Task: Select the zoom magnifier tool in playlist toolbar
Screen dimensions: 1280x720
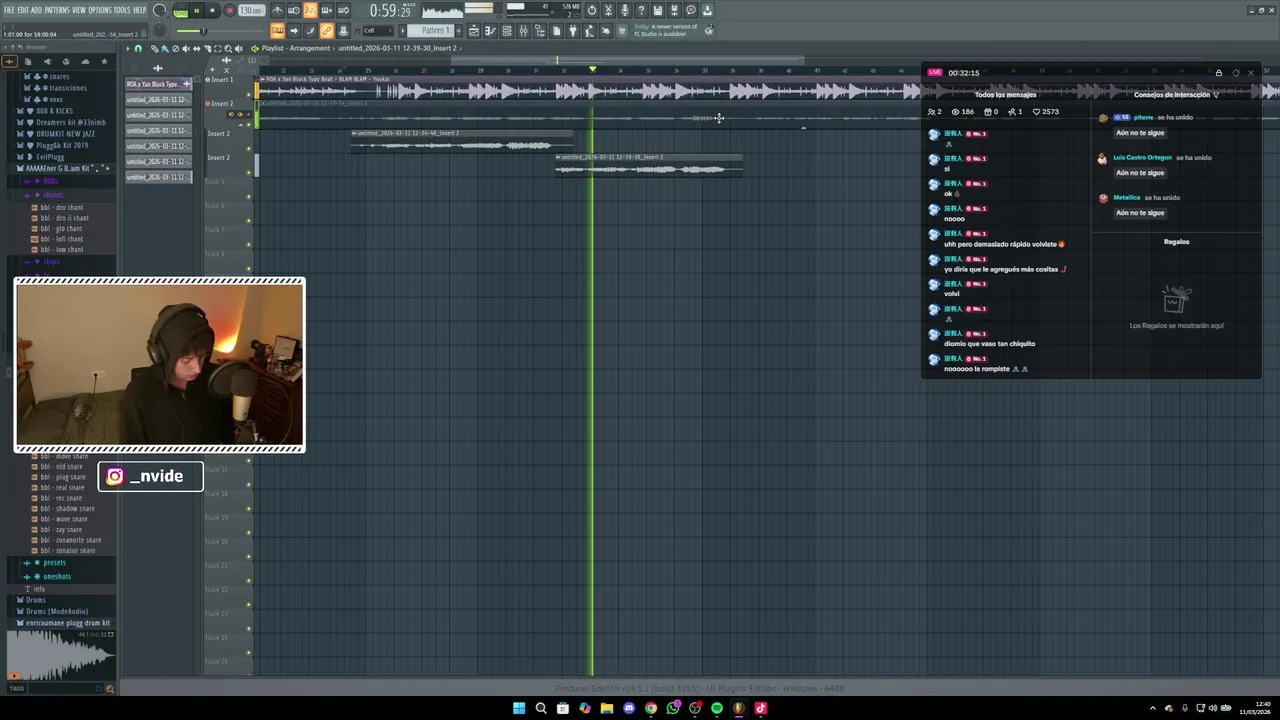Action: coord(228,48)
